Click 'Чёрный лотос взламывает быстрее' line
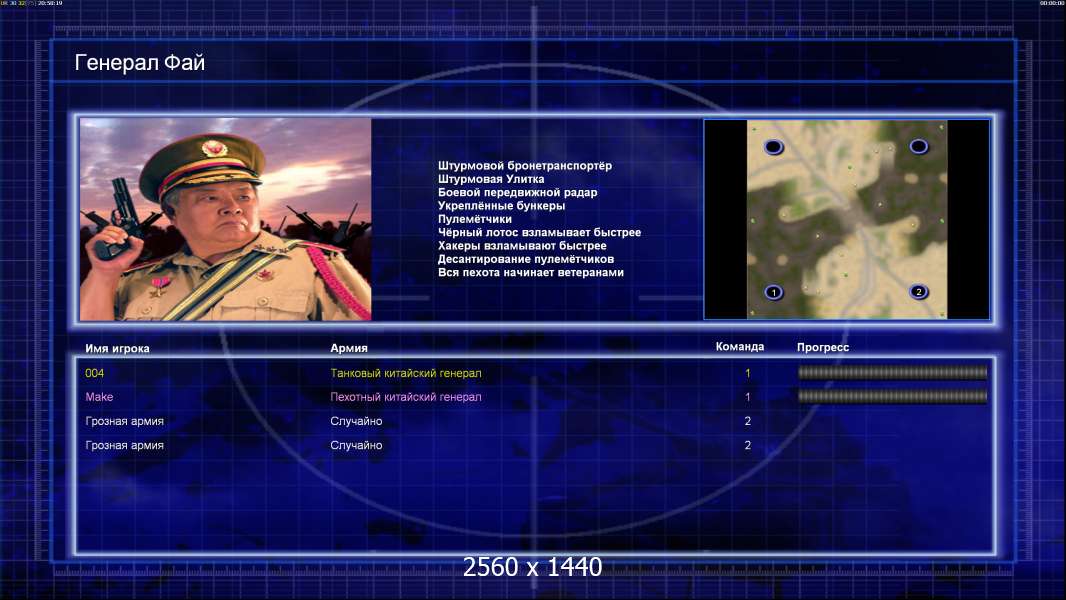The height and width of the screenshot is (600, 1066). [539, 232]
